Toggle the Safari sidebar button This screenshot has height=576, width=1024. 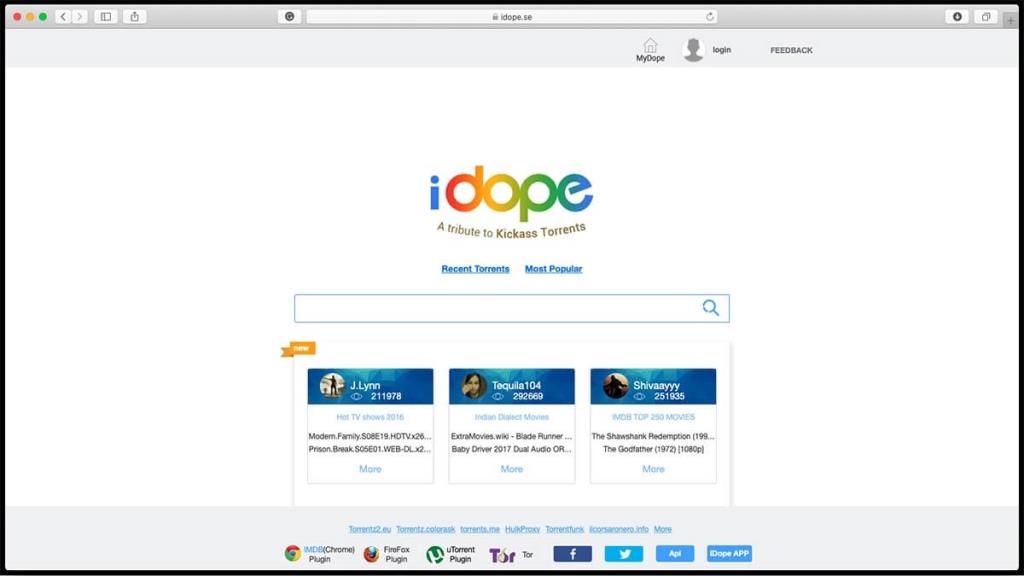tap(105, 17)
